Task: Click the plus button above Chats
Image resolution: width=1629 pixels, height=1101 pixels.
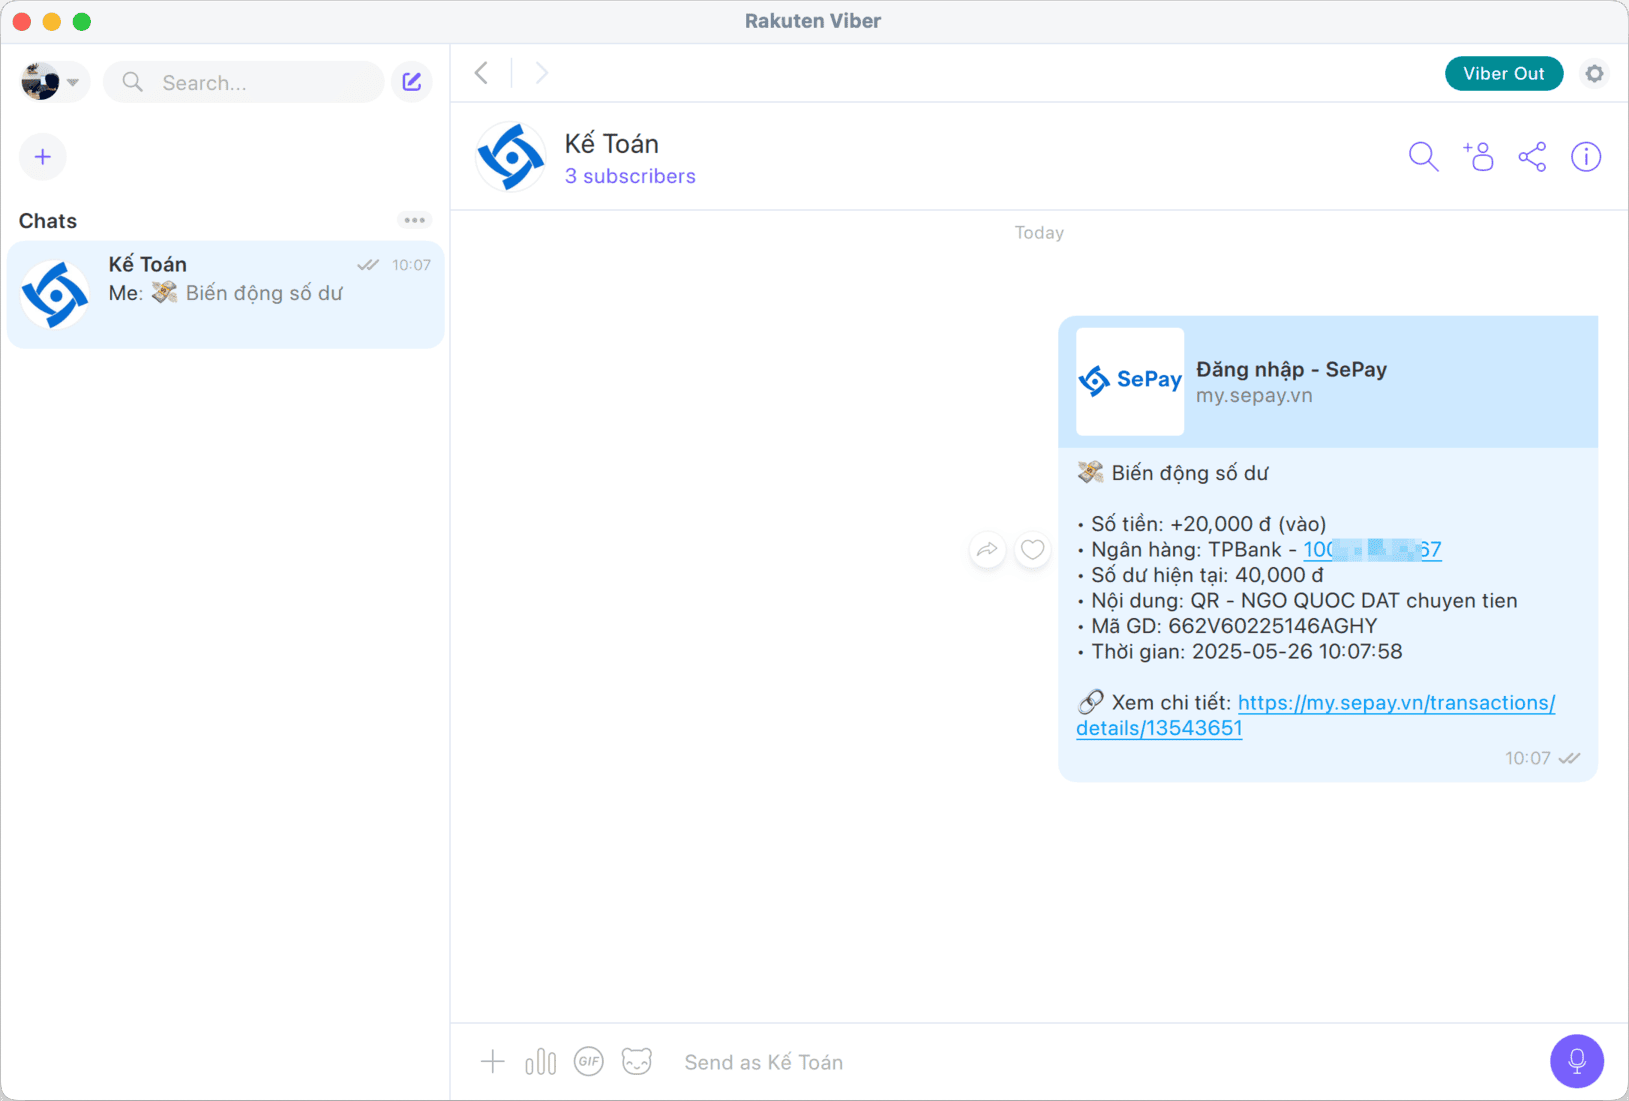Action: click(43, 157)
